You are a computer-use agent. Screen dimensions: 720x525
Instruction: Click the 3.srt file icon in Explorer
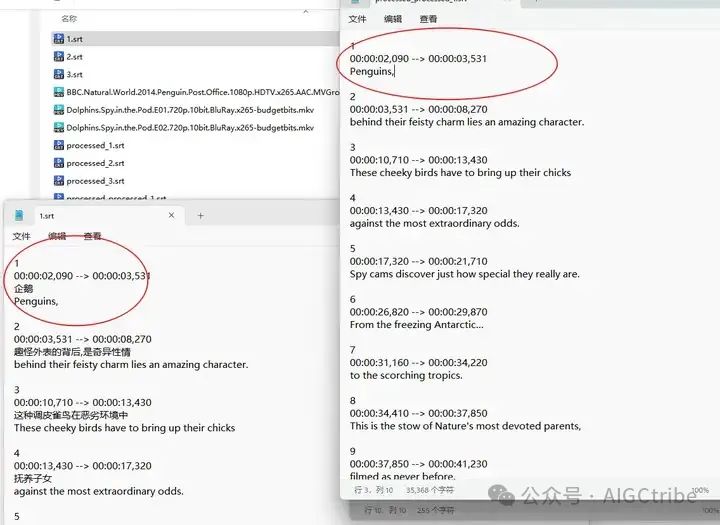pyautogui.click(x=58, y=74)
